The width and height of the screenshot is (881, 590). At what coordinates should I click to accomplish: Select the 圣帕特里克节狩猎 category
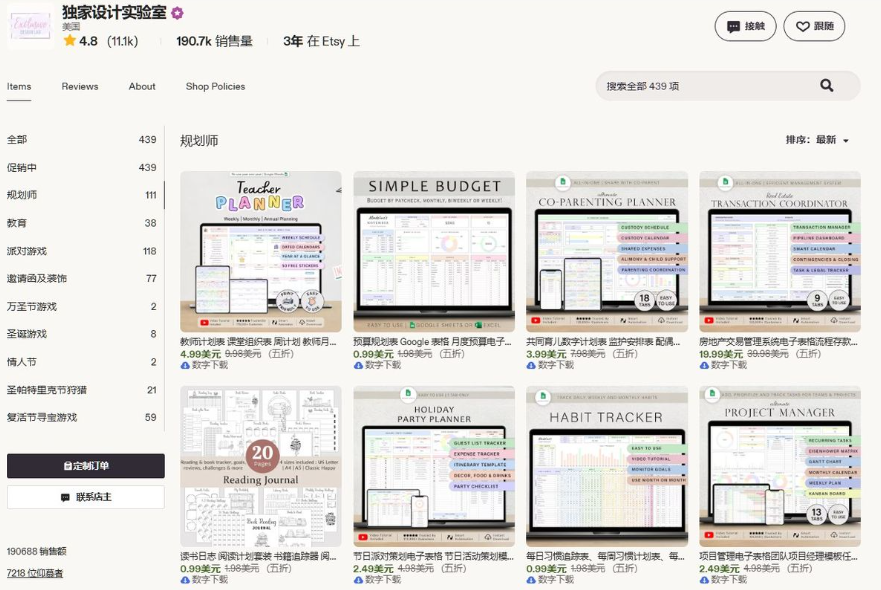click(82, 390)
